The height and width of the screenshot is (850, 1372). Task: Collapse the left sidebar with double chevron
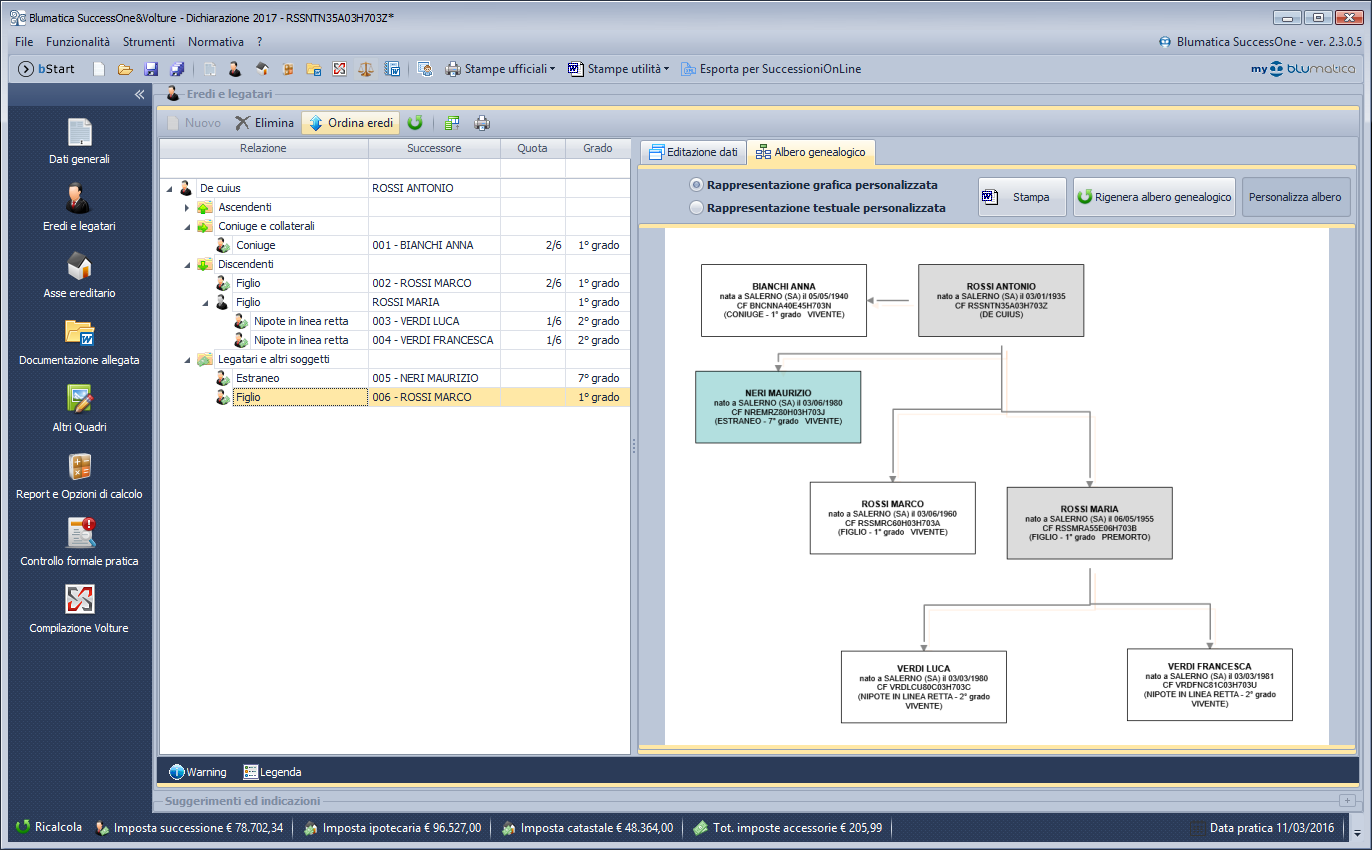tap(139, 94)
